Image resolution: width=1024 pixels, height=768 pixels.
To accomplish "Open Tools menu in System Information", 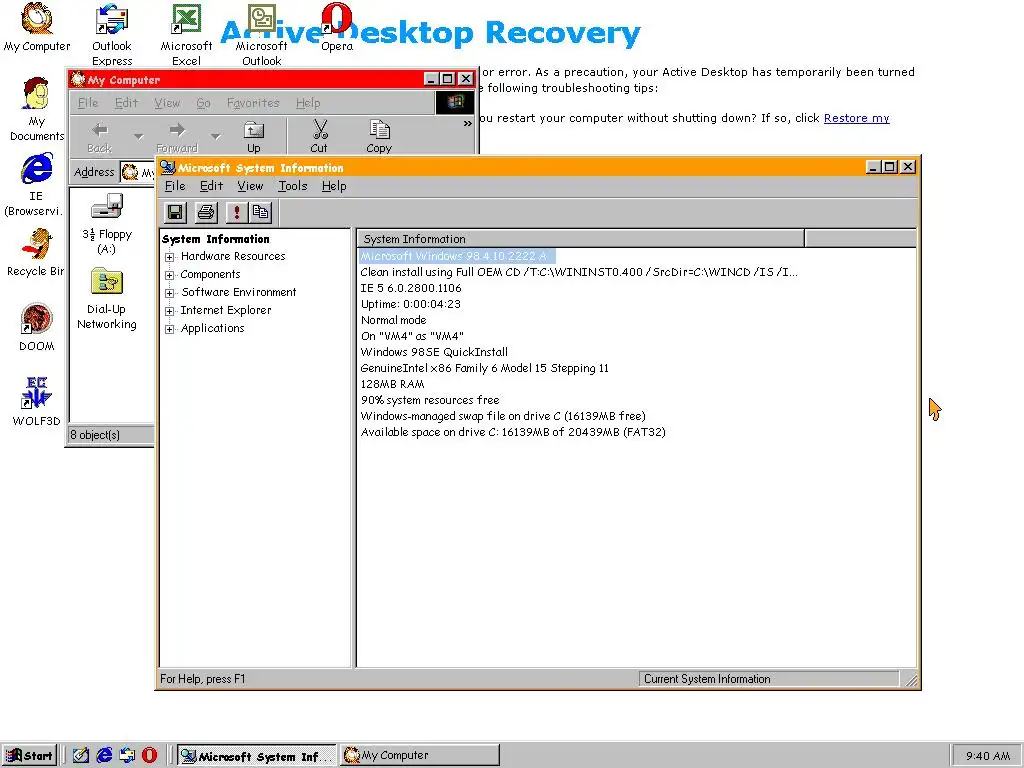I will pos(293,186).
